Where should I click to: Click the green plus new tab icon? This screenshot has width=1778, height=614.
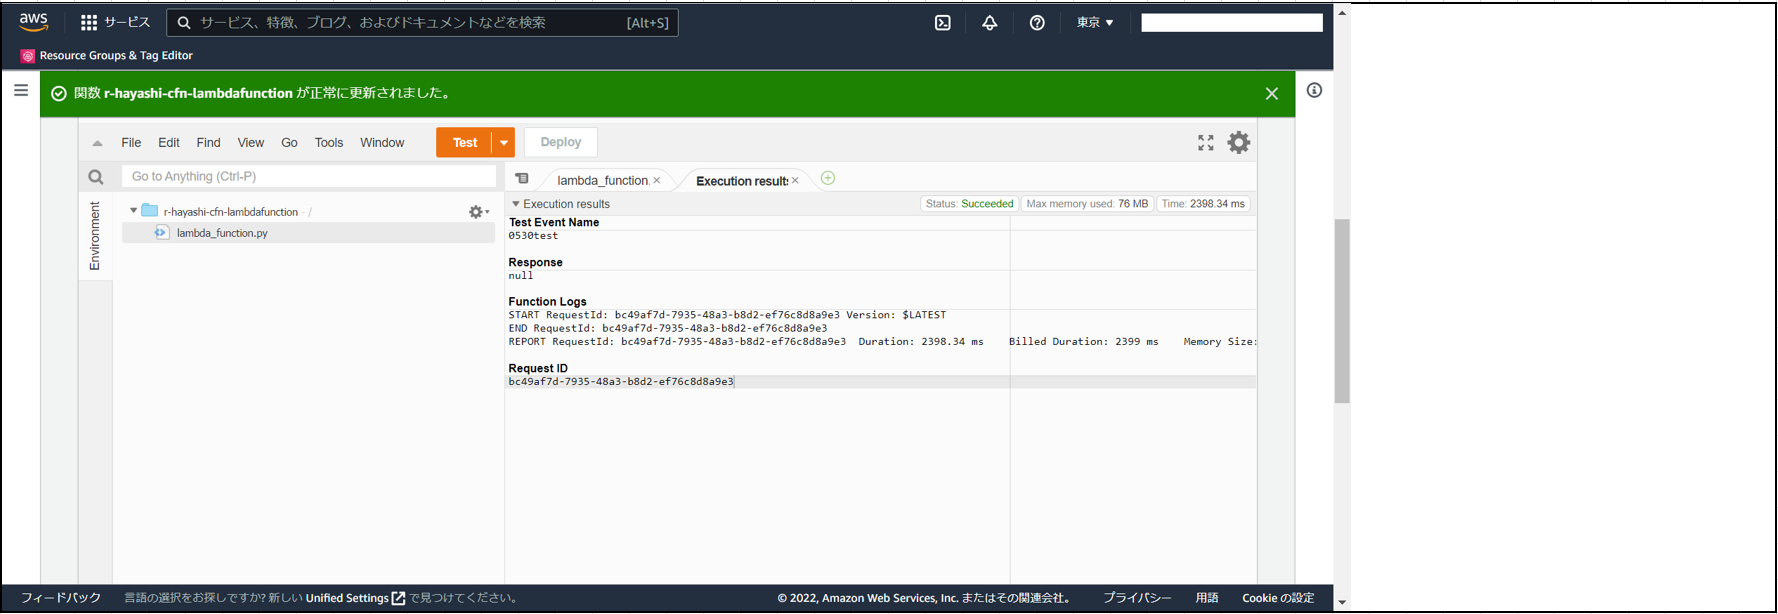(x=828, y=178)
